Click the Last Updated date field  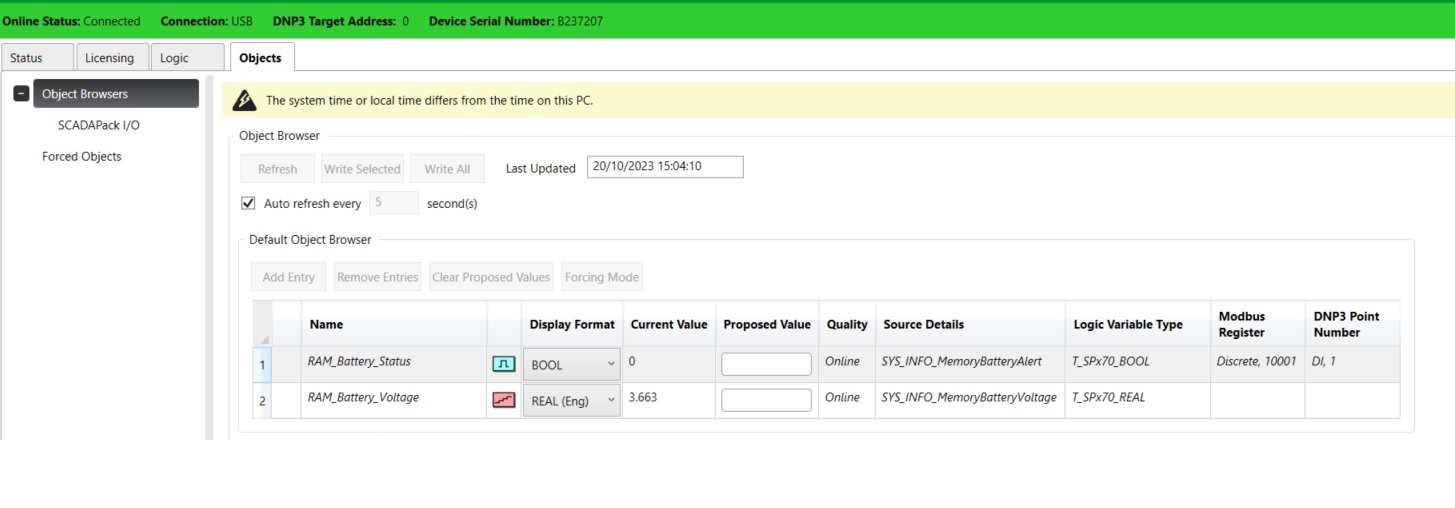point(665,167)
